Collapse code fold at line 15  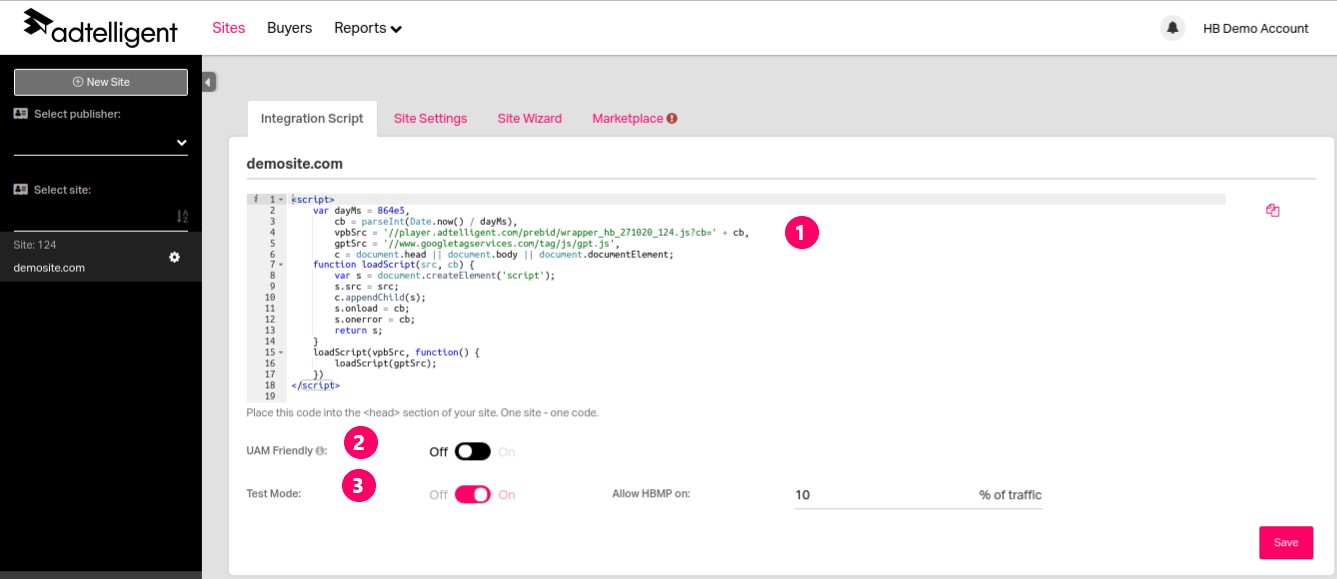(281, 352)
